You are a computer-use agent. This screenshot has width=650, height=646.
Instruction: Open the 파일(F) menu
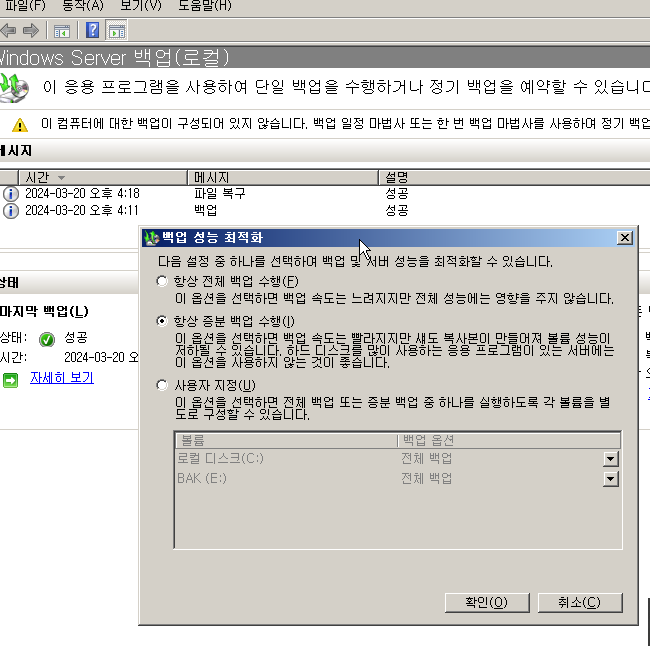point(25,6)
